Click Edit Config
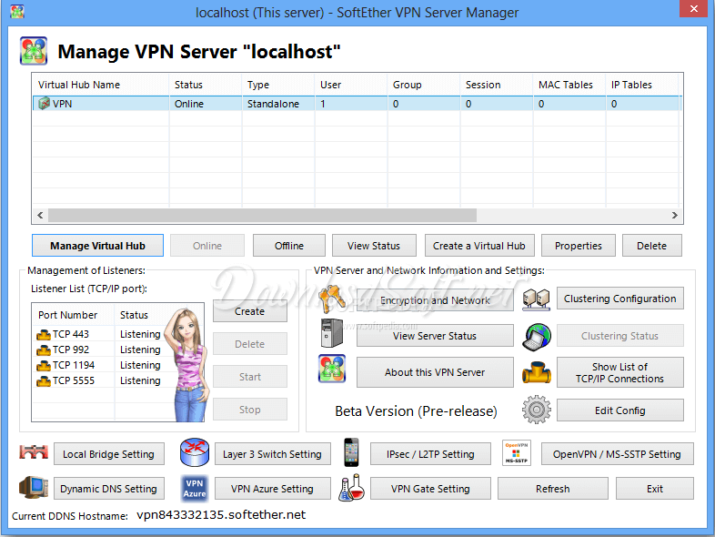Image resolution: width=715 pixels, height=537 pixels. (x=620, y=411)
